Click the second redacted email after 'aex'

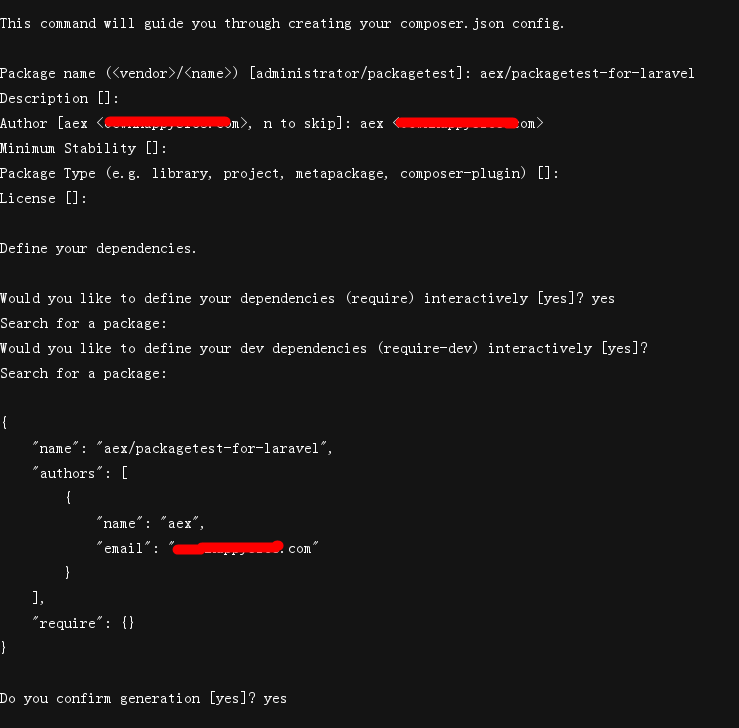(x=456, y=123)
